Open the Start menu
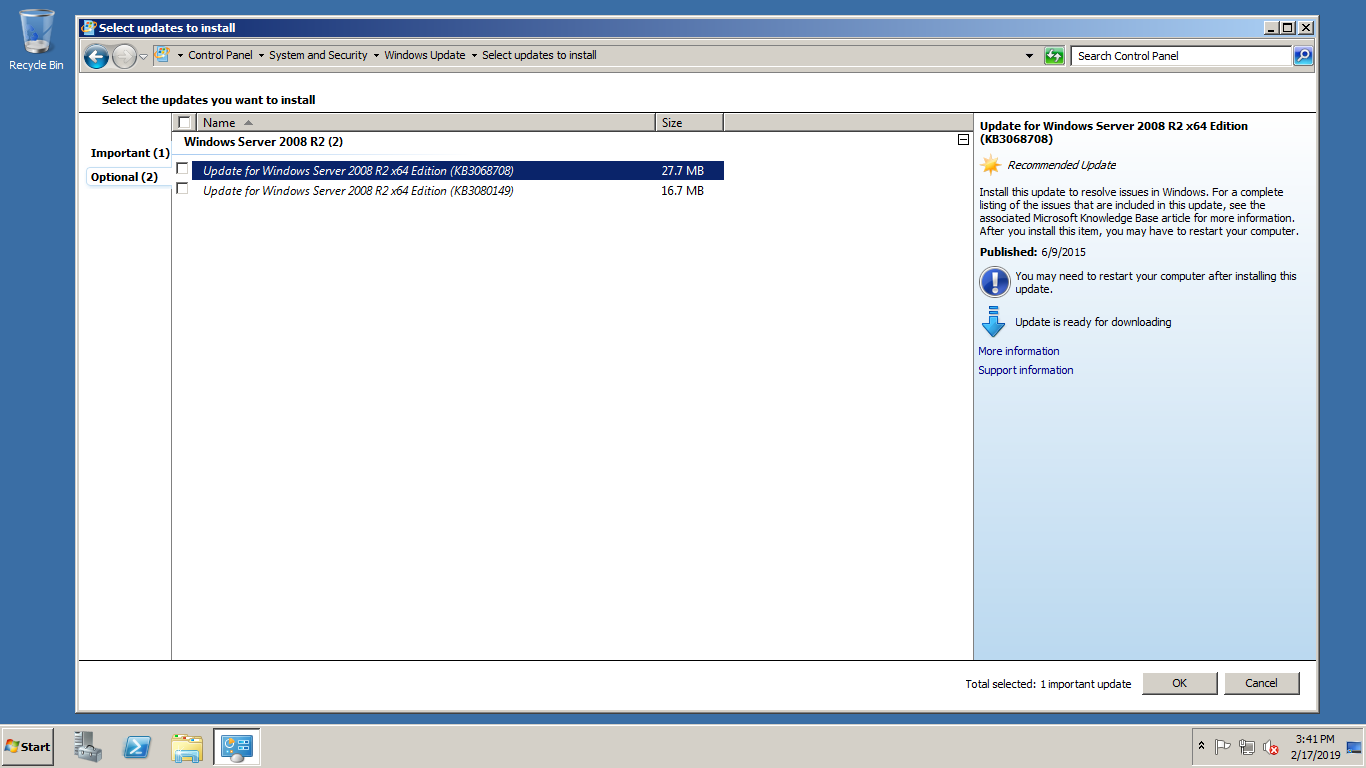This screenshot has width=1366, height=768. tap(28, 747)
